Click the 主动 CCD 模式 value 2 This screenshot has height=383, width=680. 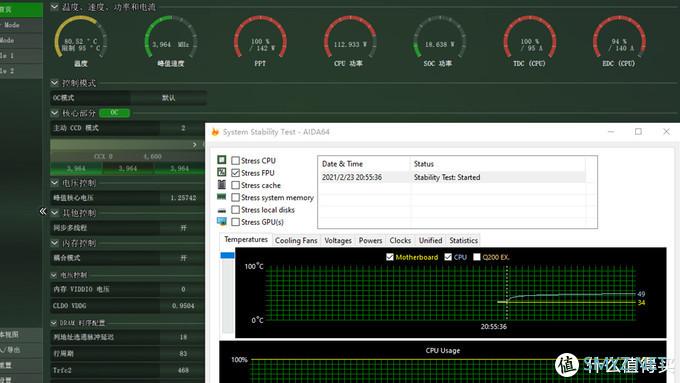coord(183,128)
